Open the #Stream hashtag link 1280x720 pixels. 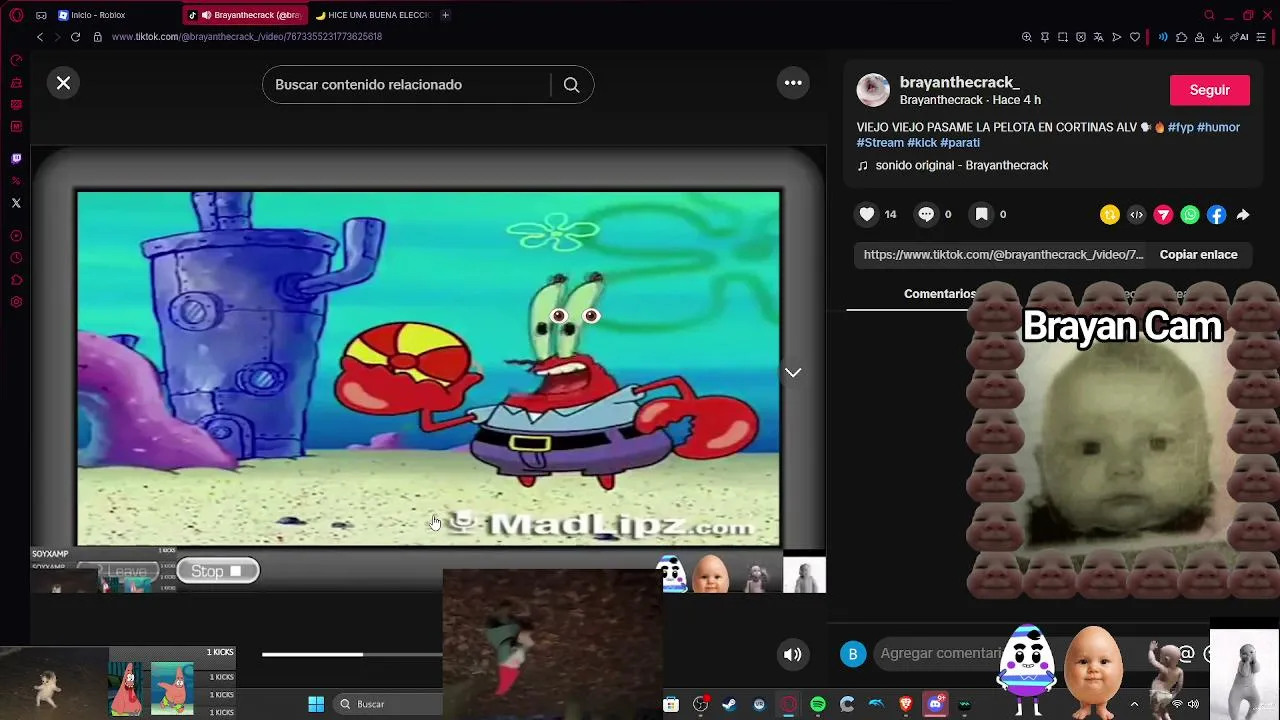[880, 143]
